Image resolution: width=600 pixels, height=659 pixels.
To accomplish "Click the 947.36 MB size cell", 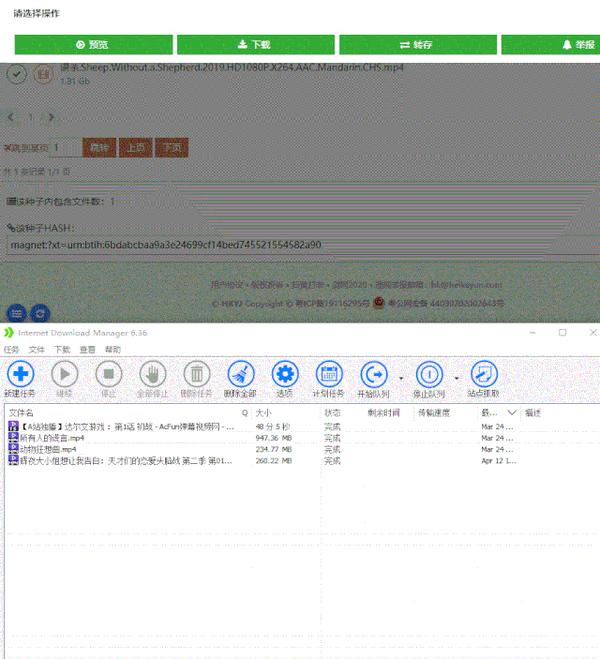I will tap(274, 438).
